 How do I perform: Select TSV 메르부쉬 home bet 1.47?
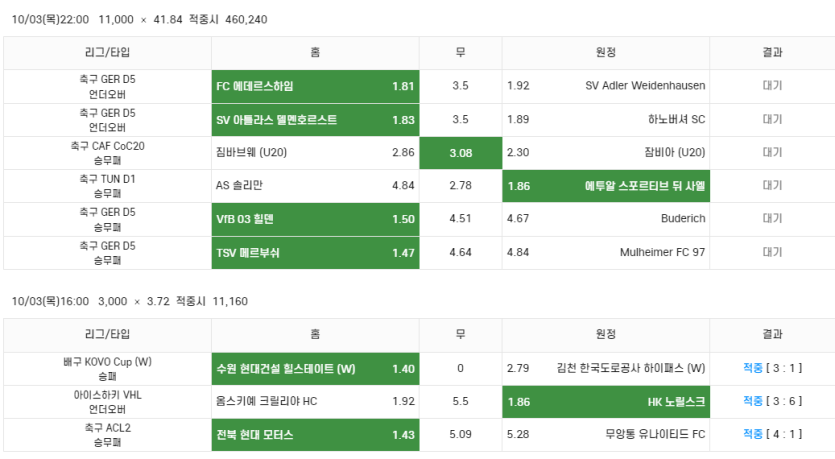click(x=315, y=252)
